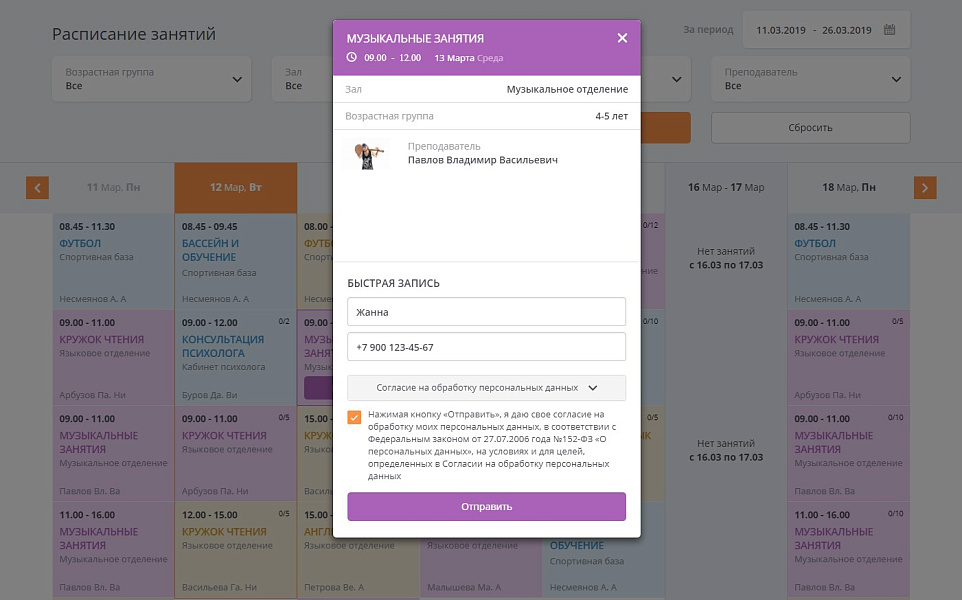The image size is (962, 600).
Task: Go to previous week with left arrow
Action: 37,188
